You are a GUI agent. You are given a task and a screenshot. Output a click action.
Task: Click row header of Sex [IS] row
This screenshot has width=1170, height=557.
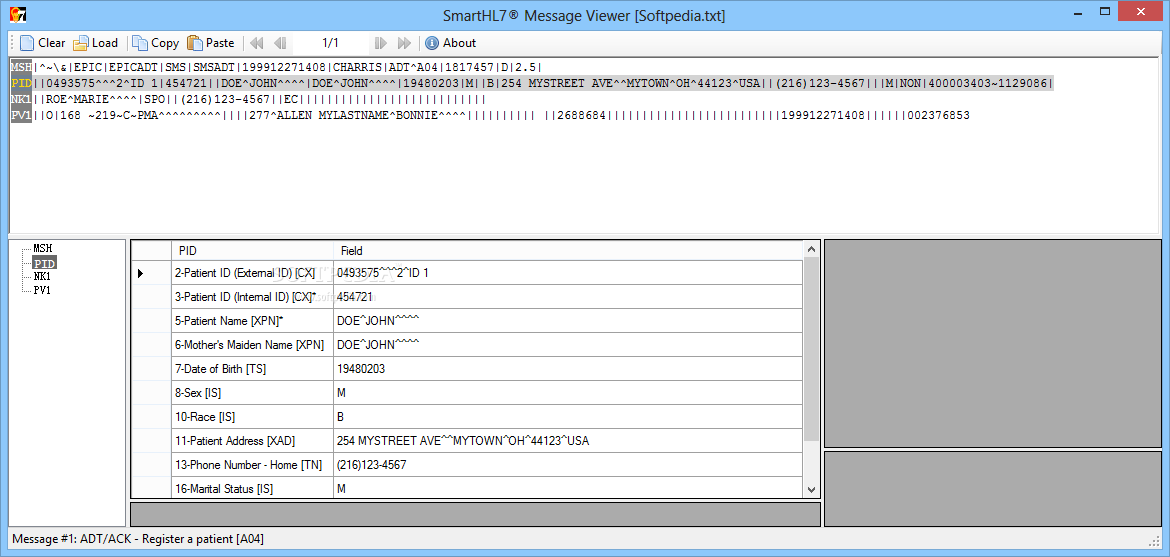[x=151, y=393]
